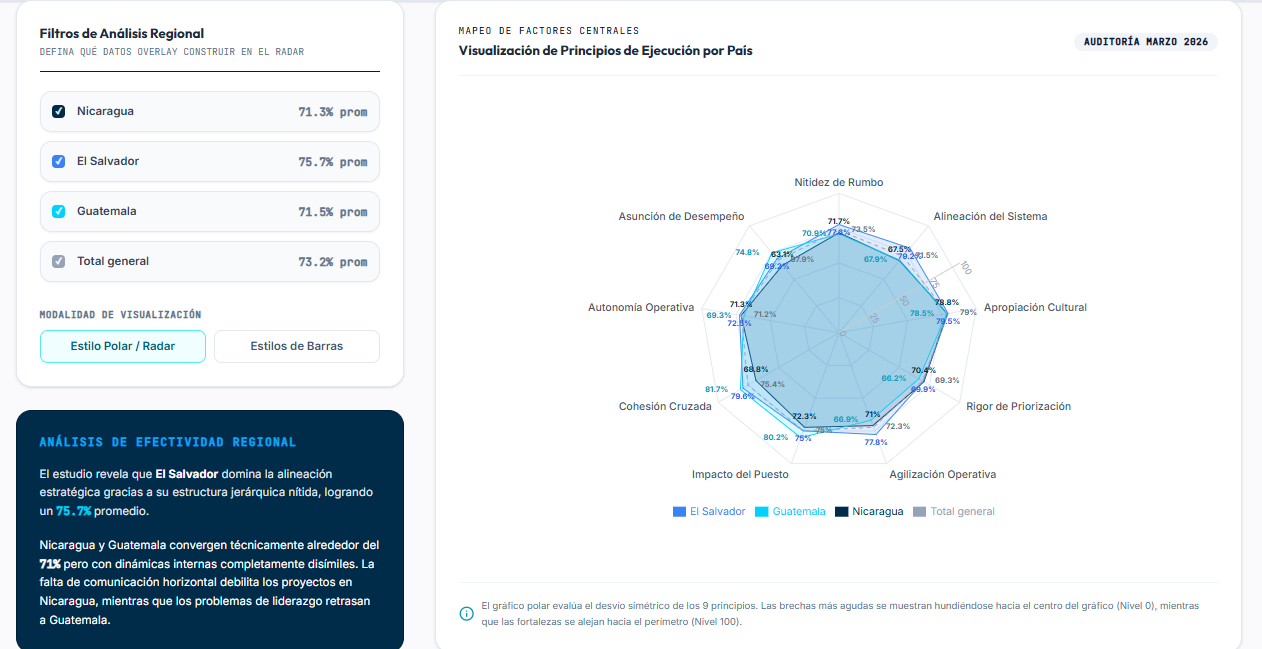This screenshot has width=1262, height=649.
Task: Uncheck the Nicaragua checkbox
Action: pos(59,111)
